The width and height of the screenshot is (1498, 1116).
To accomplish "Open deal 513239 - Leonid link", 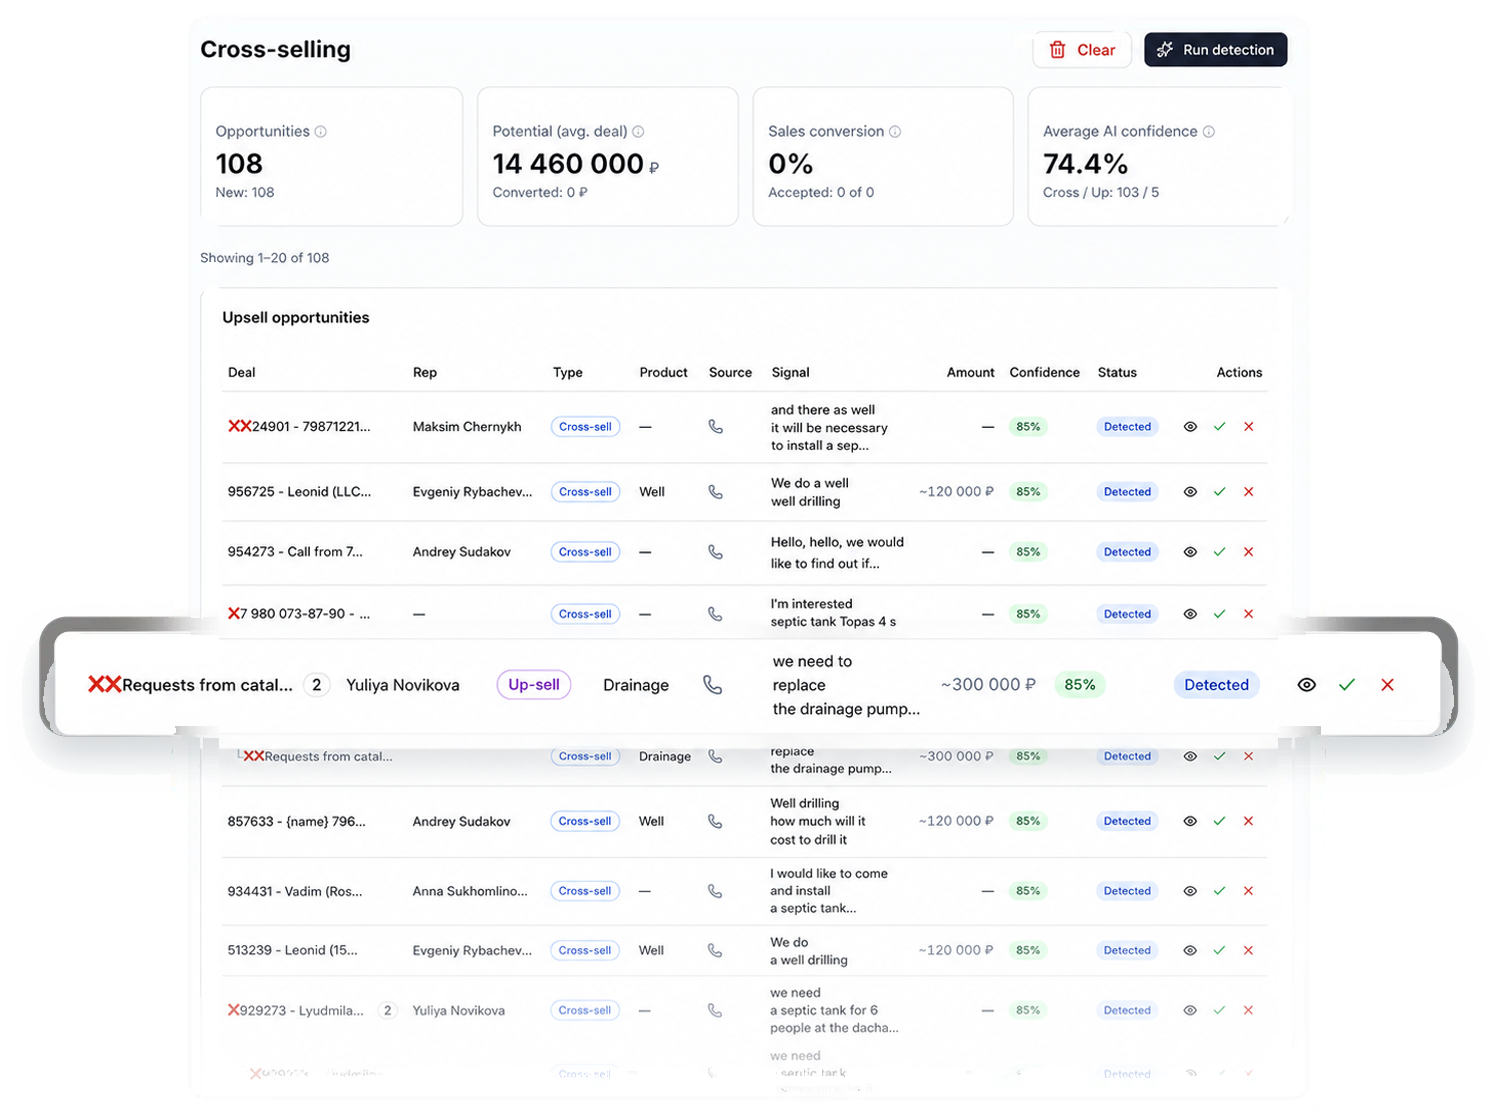I will pos(292,950).
